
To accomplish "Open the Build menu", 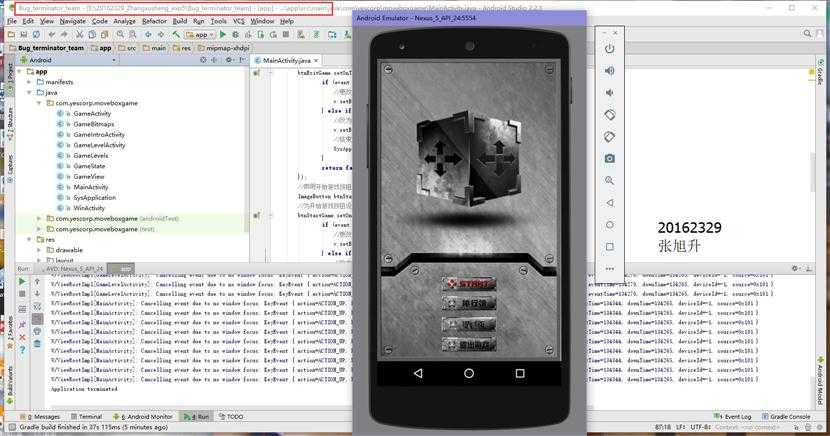I will pos(180,21).
